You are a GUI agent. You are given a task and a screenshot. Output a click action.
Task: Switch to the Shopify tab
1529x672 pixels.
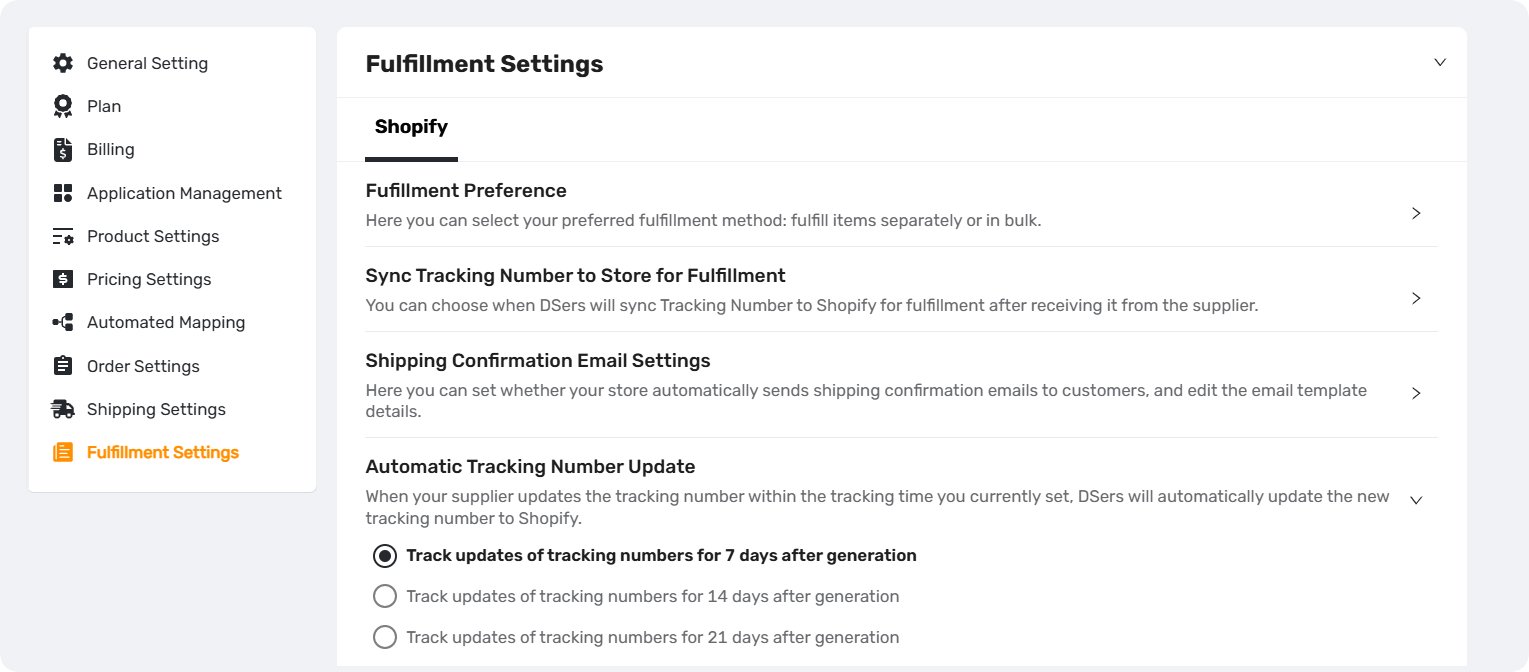411,127
